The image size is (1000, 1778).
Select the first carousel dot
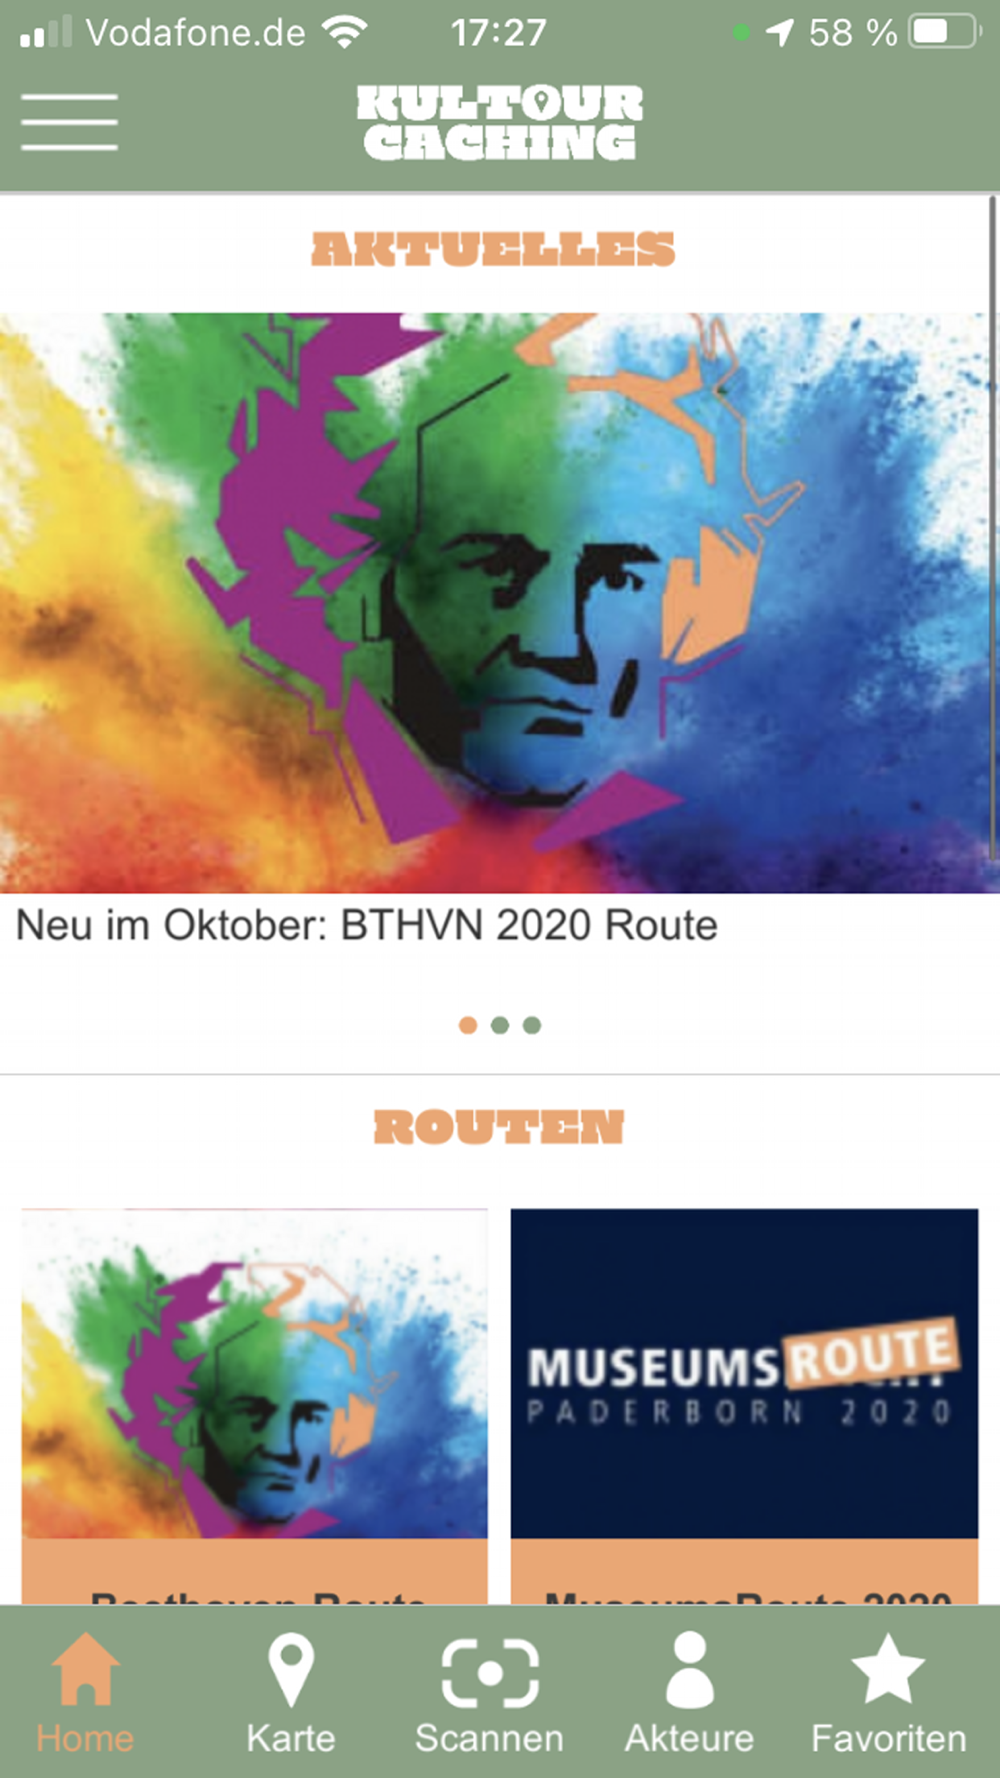(x=467, y=1025)
